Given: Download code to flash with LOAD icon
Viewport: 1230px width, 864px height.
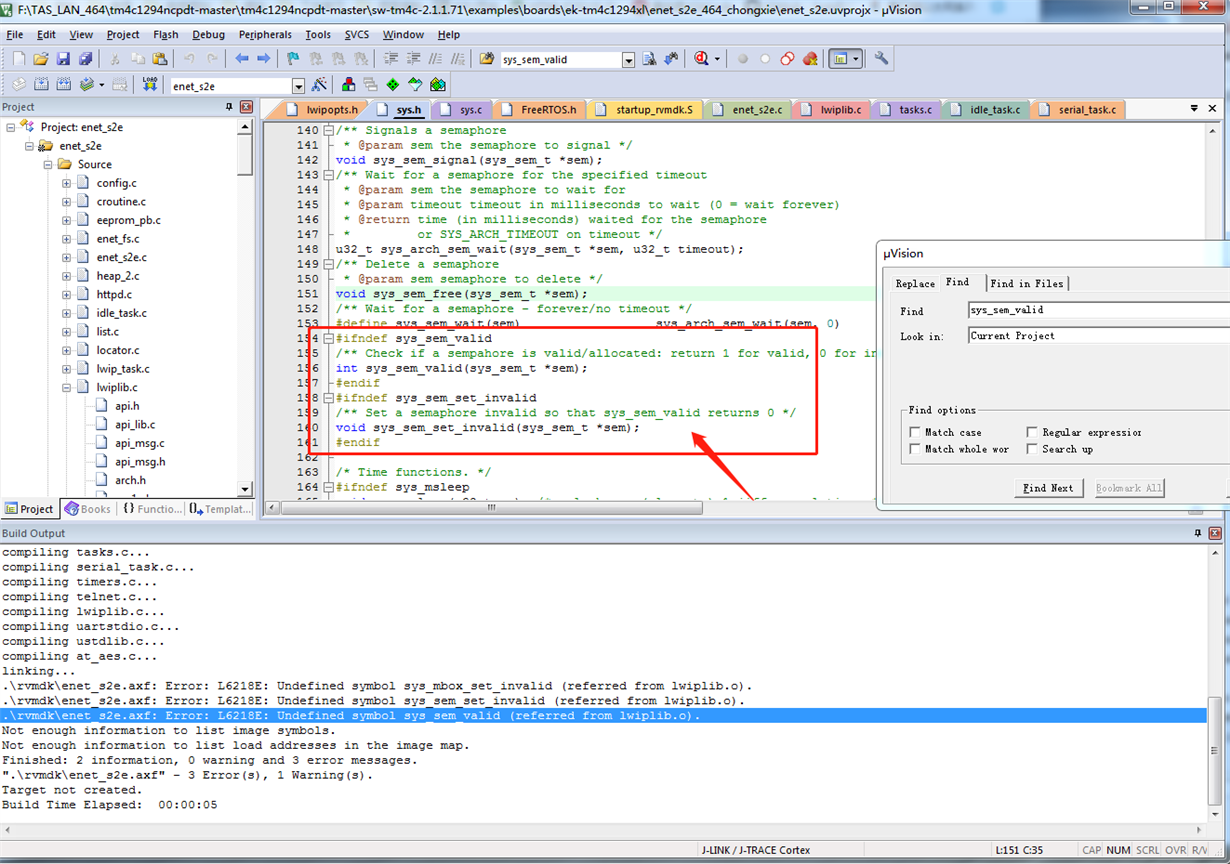Looking at the screenshot, I should click(x=150, y=85).
